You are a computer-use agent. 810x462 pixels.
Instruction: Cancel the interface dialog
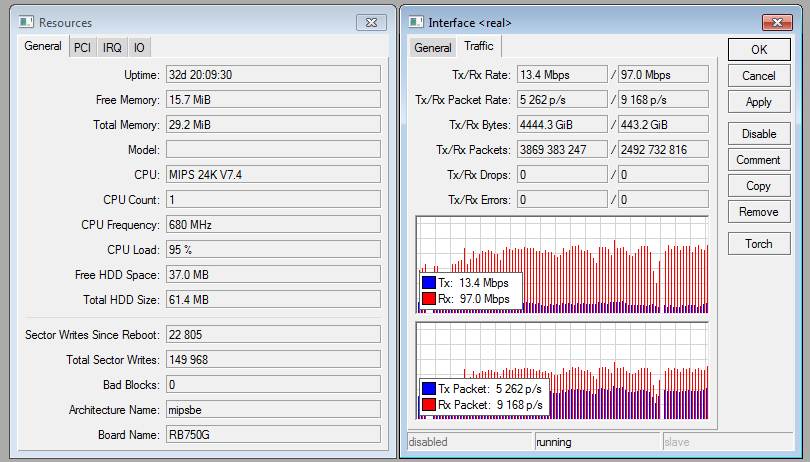coord(758,76)
